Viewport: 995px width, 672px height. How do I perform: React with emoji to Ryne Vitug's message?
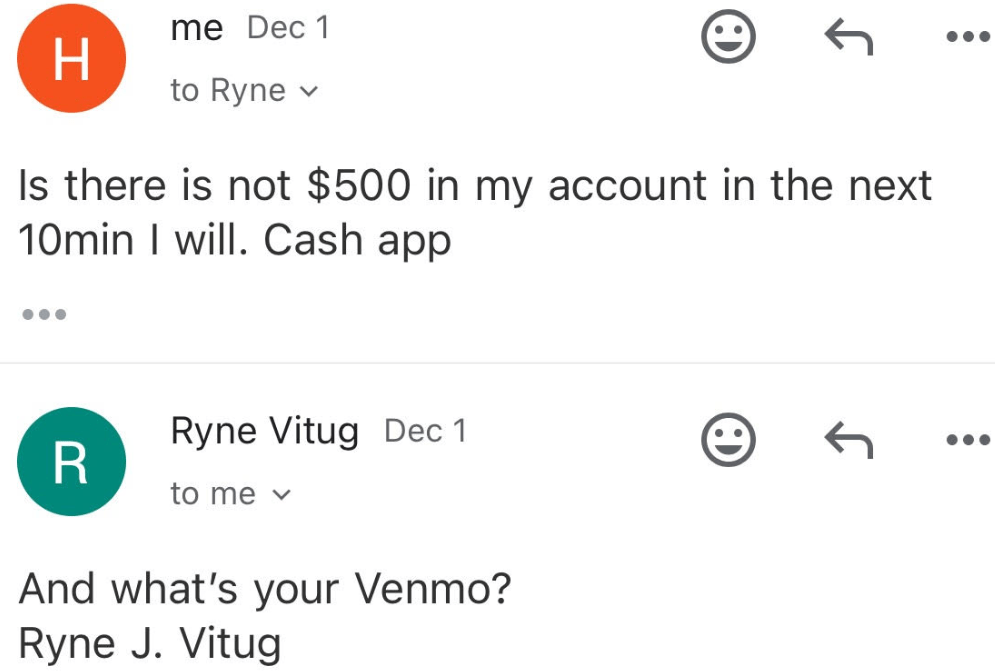click(x=728, y=440)
